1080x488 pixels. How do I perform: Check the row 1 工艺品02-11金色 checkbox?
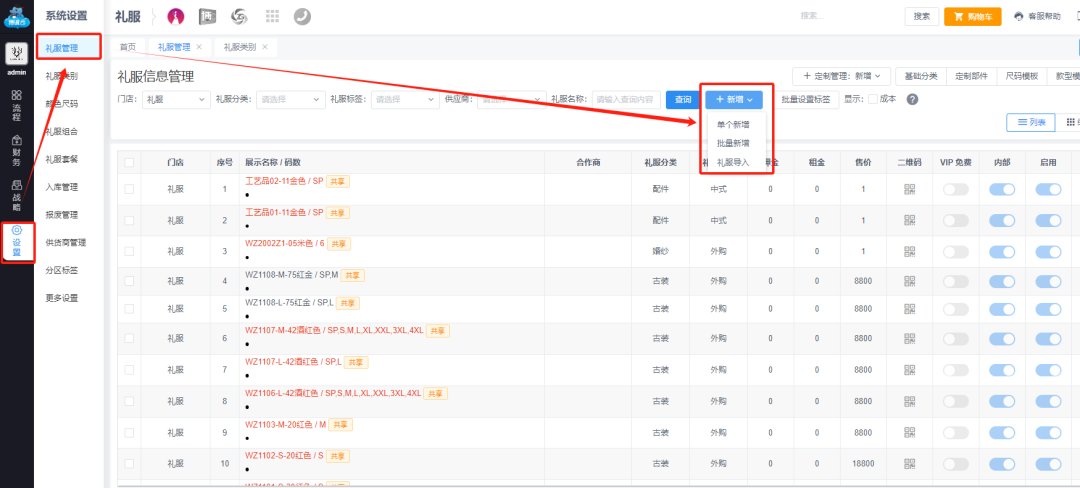click(x=129, y=189)
